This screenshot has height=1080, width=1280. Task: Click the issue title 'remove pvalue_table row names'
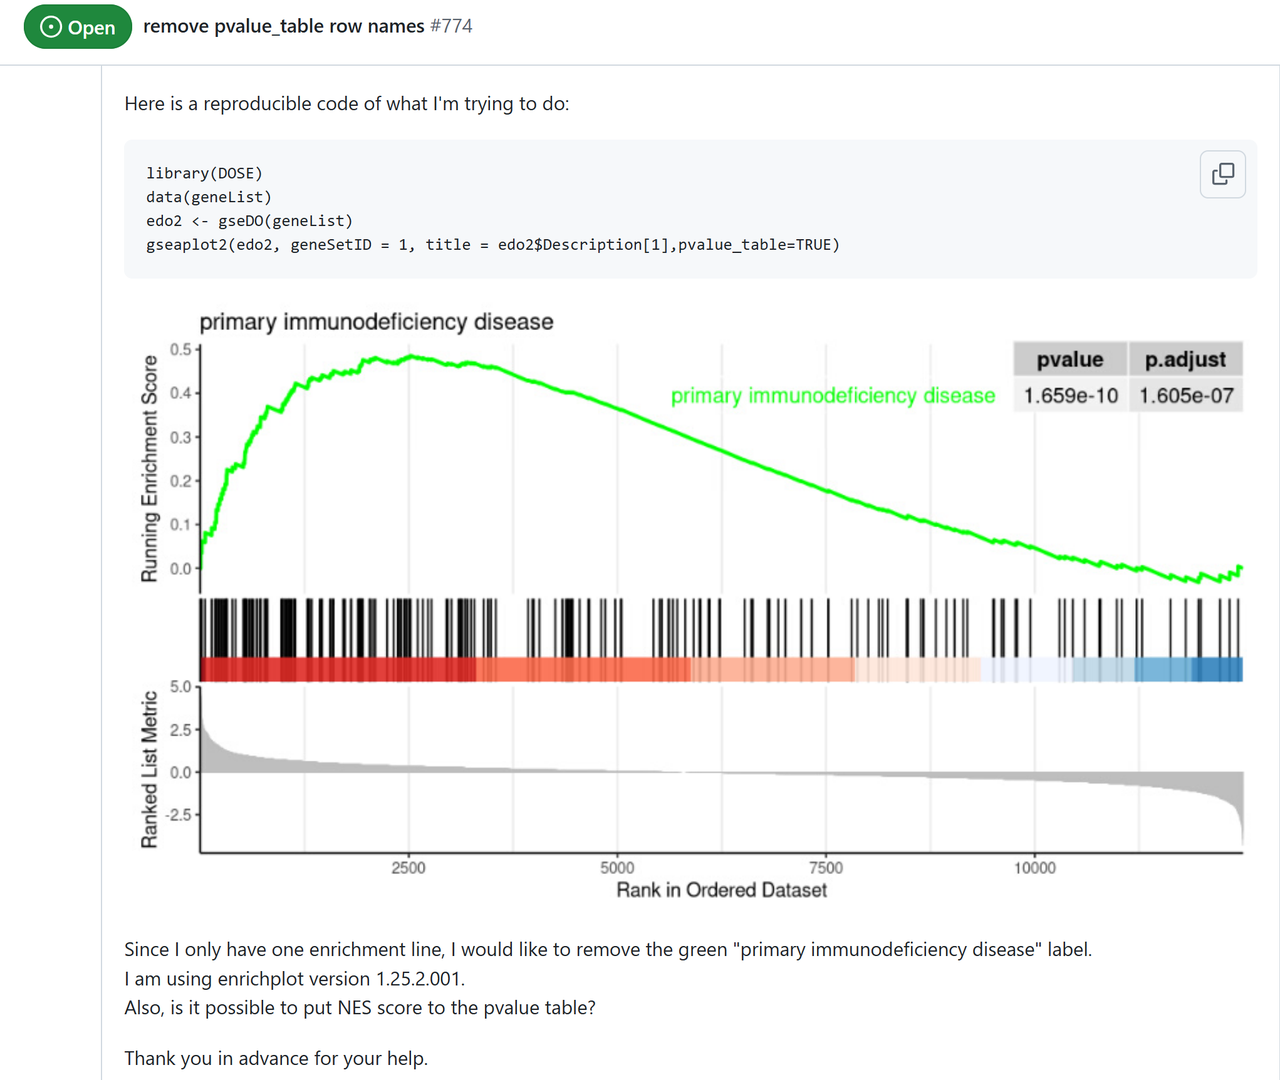pyautogui.click(x=283, y=26)
